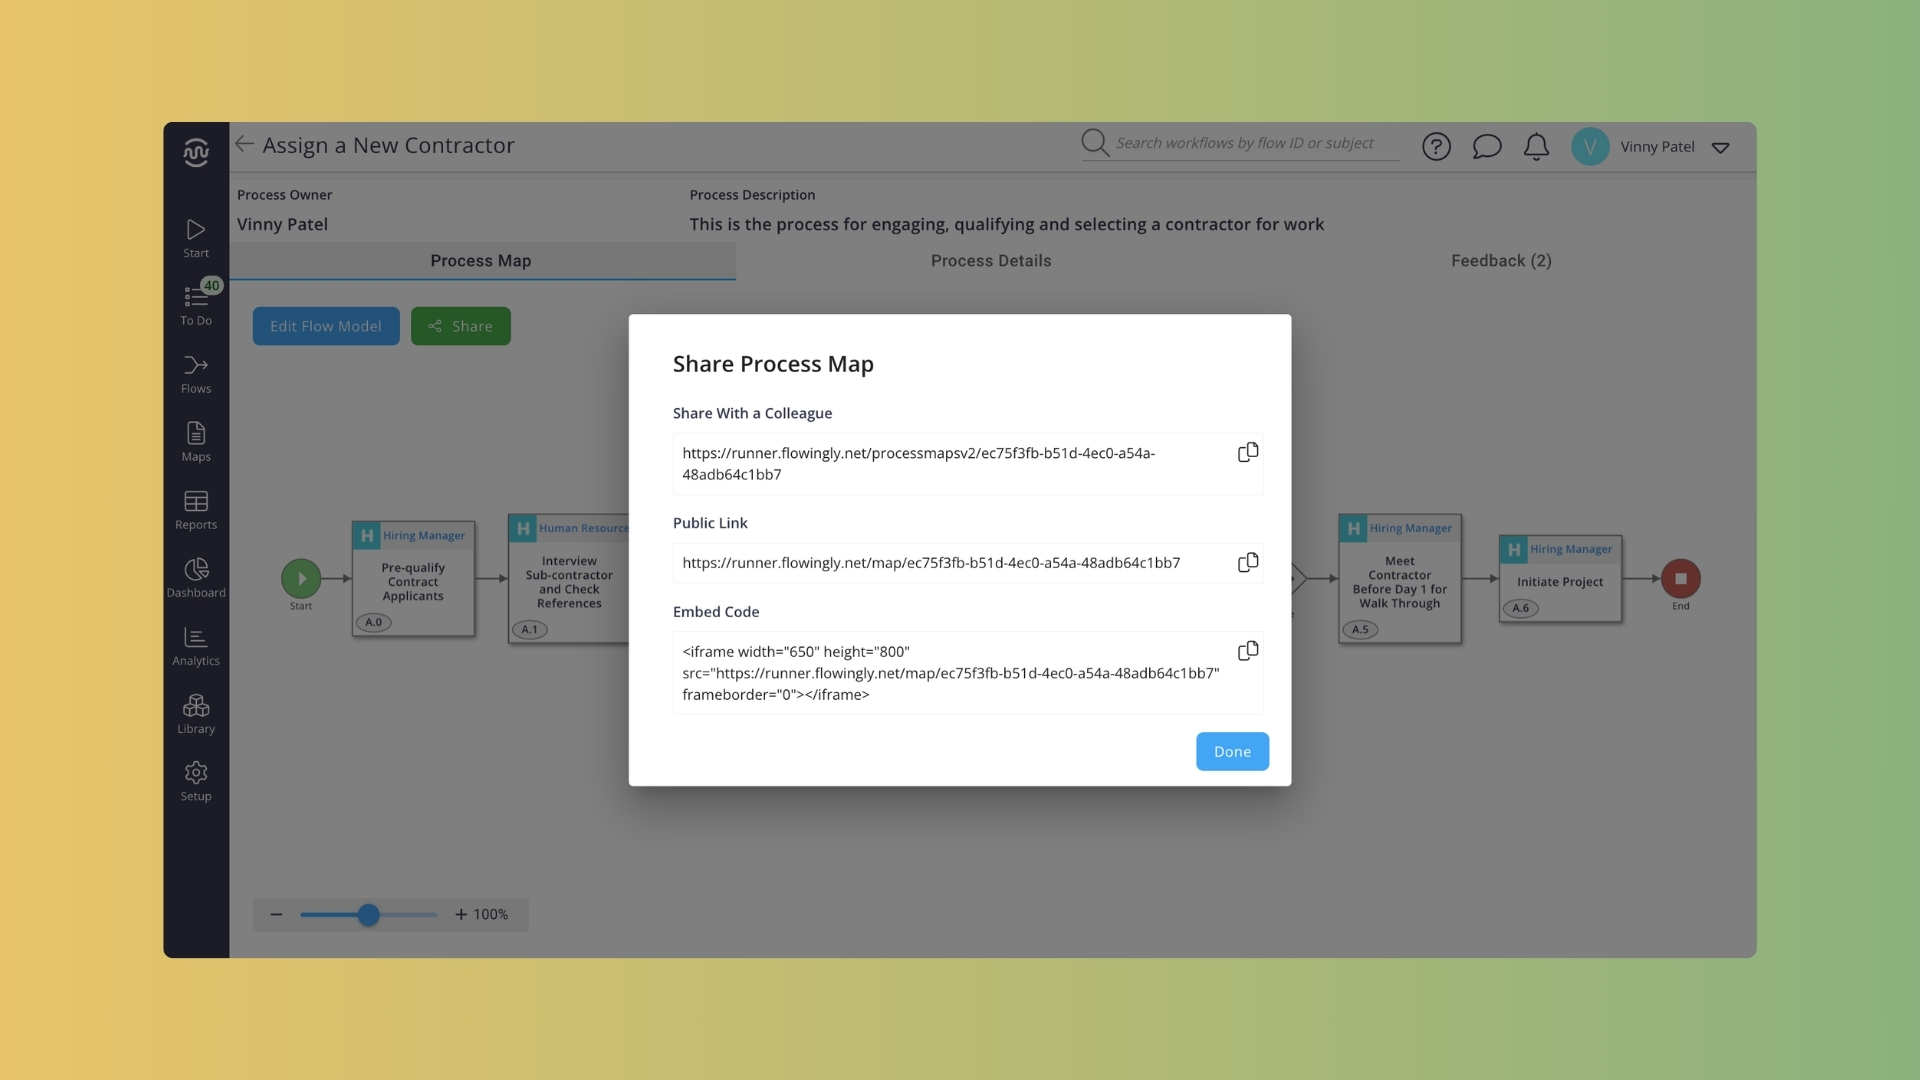Switch to the Process Details tab
Screen dimensions: 1920x1080
(x=990, y=261)
